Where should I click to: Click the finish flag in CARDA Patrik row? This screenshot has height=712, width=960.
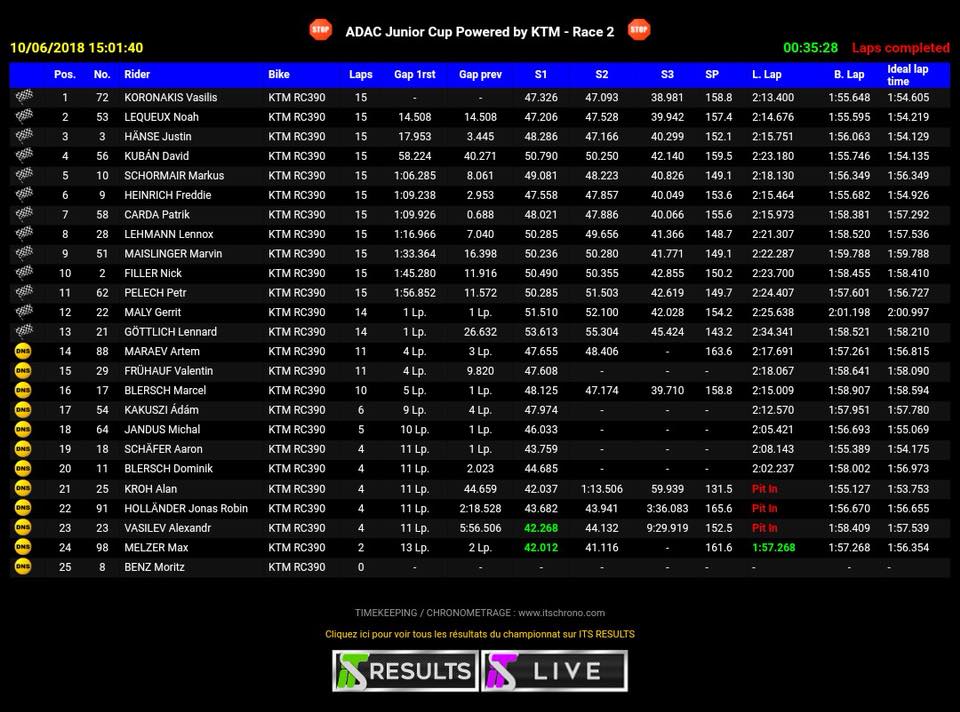[x=24, y=214]
